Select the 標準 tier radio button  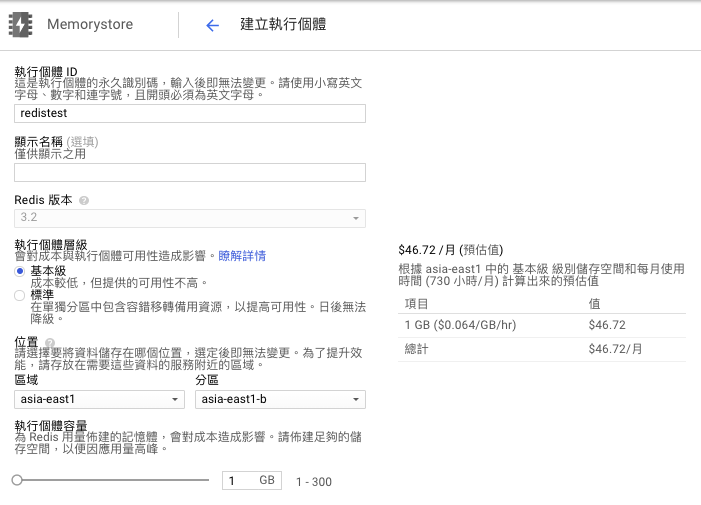click(x=19, y=295)
